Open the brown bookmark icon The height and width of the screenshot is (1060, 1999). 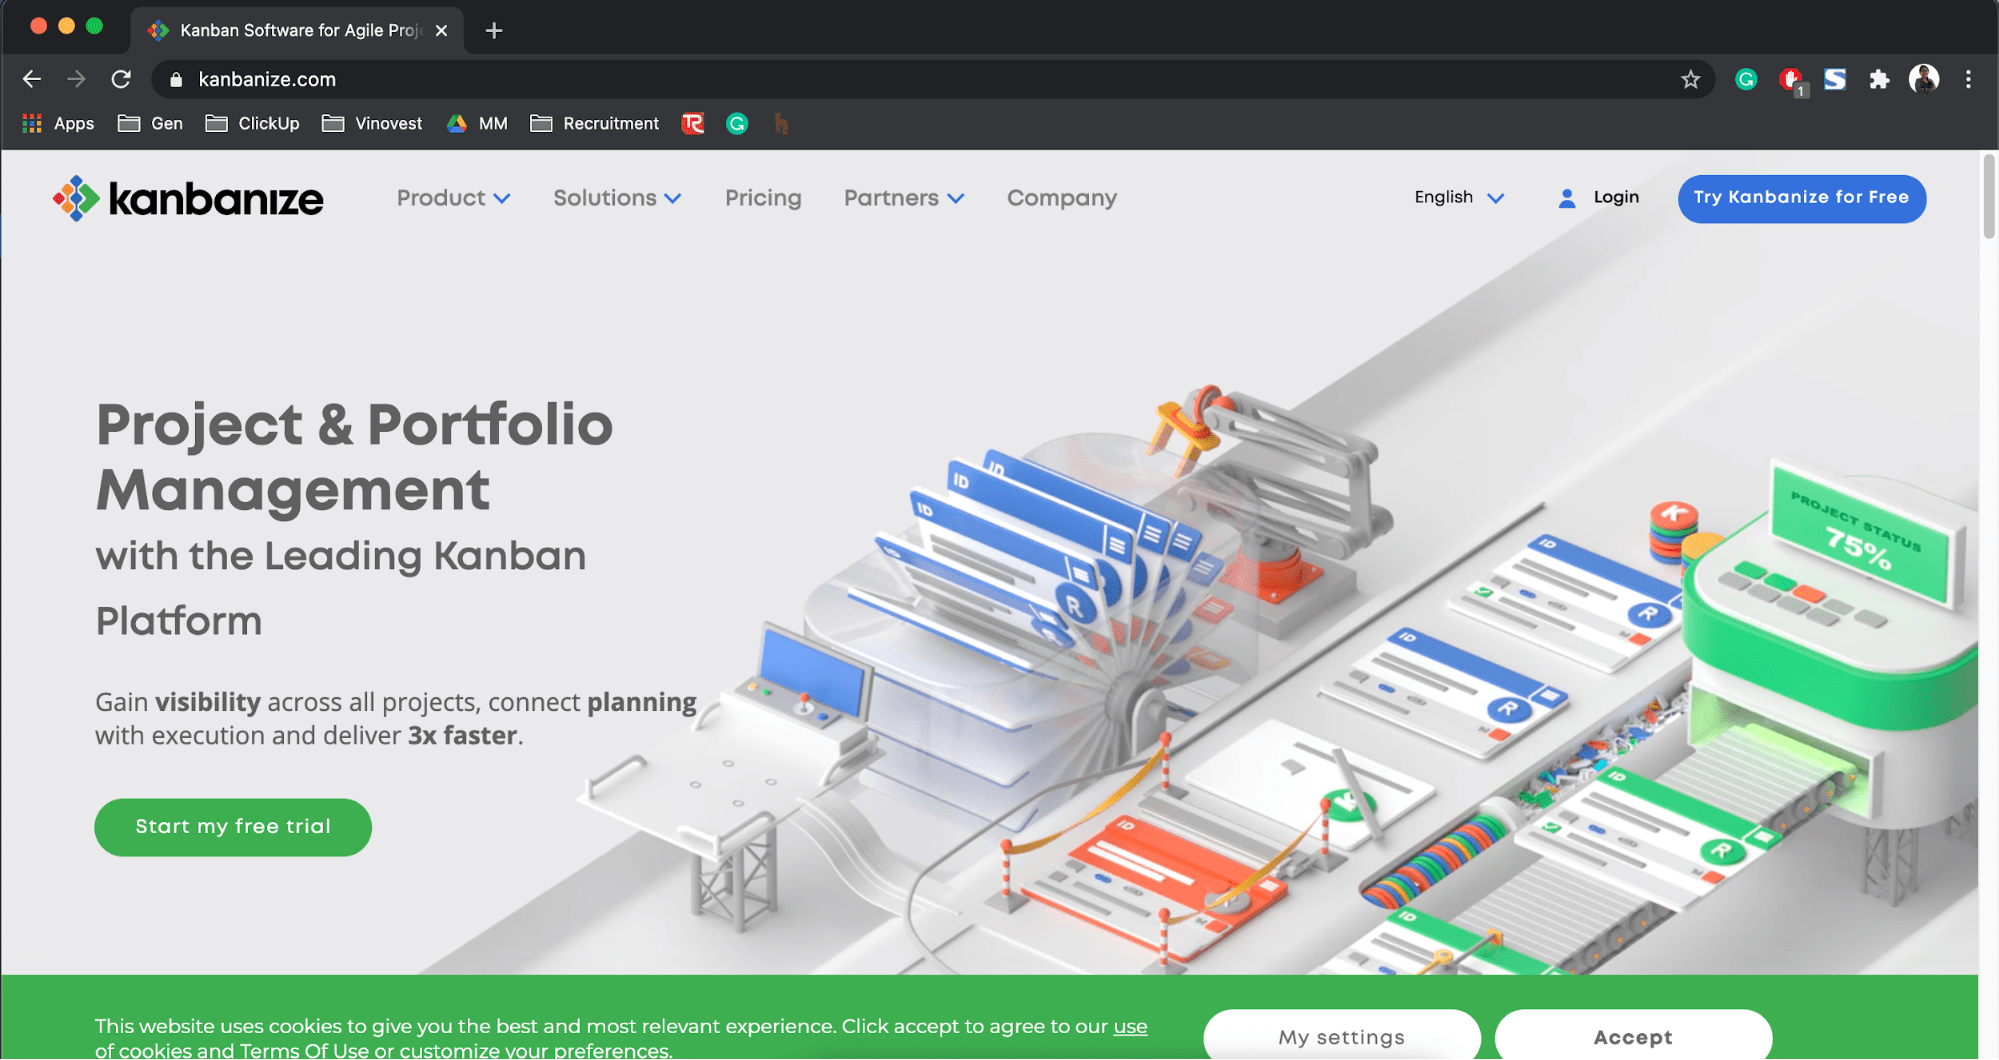point(781,123)
